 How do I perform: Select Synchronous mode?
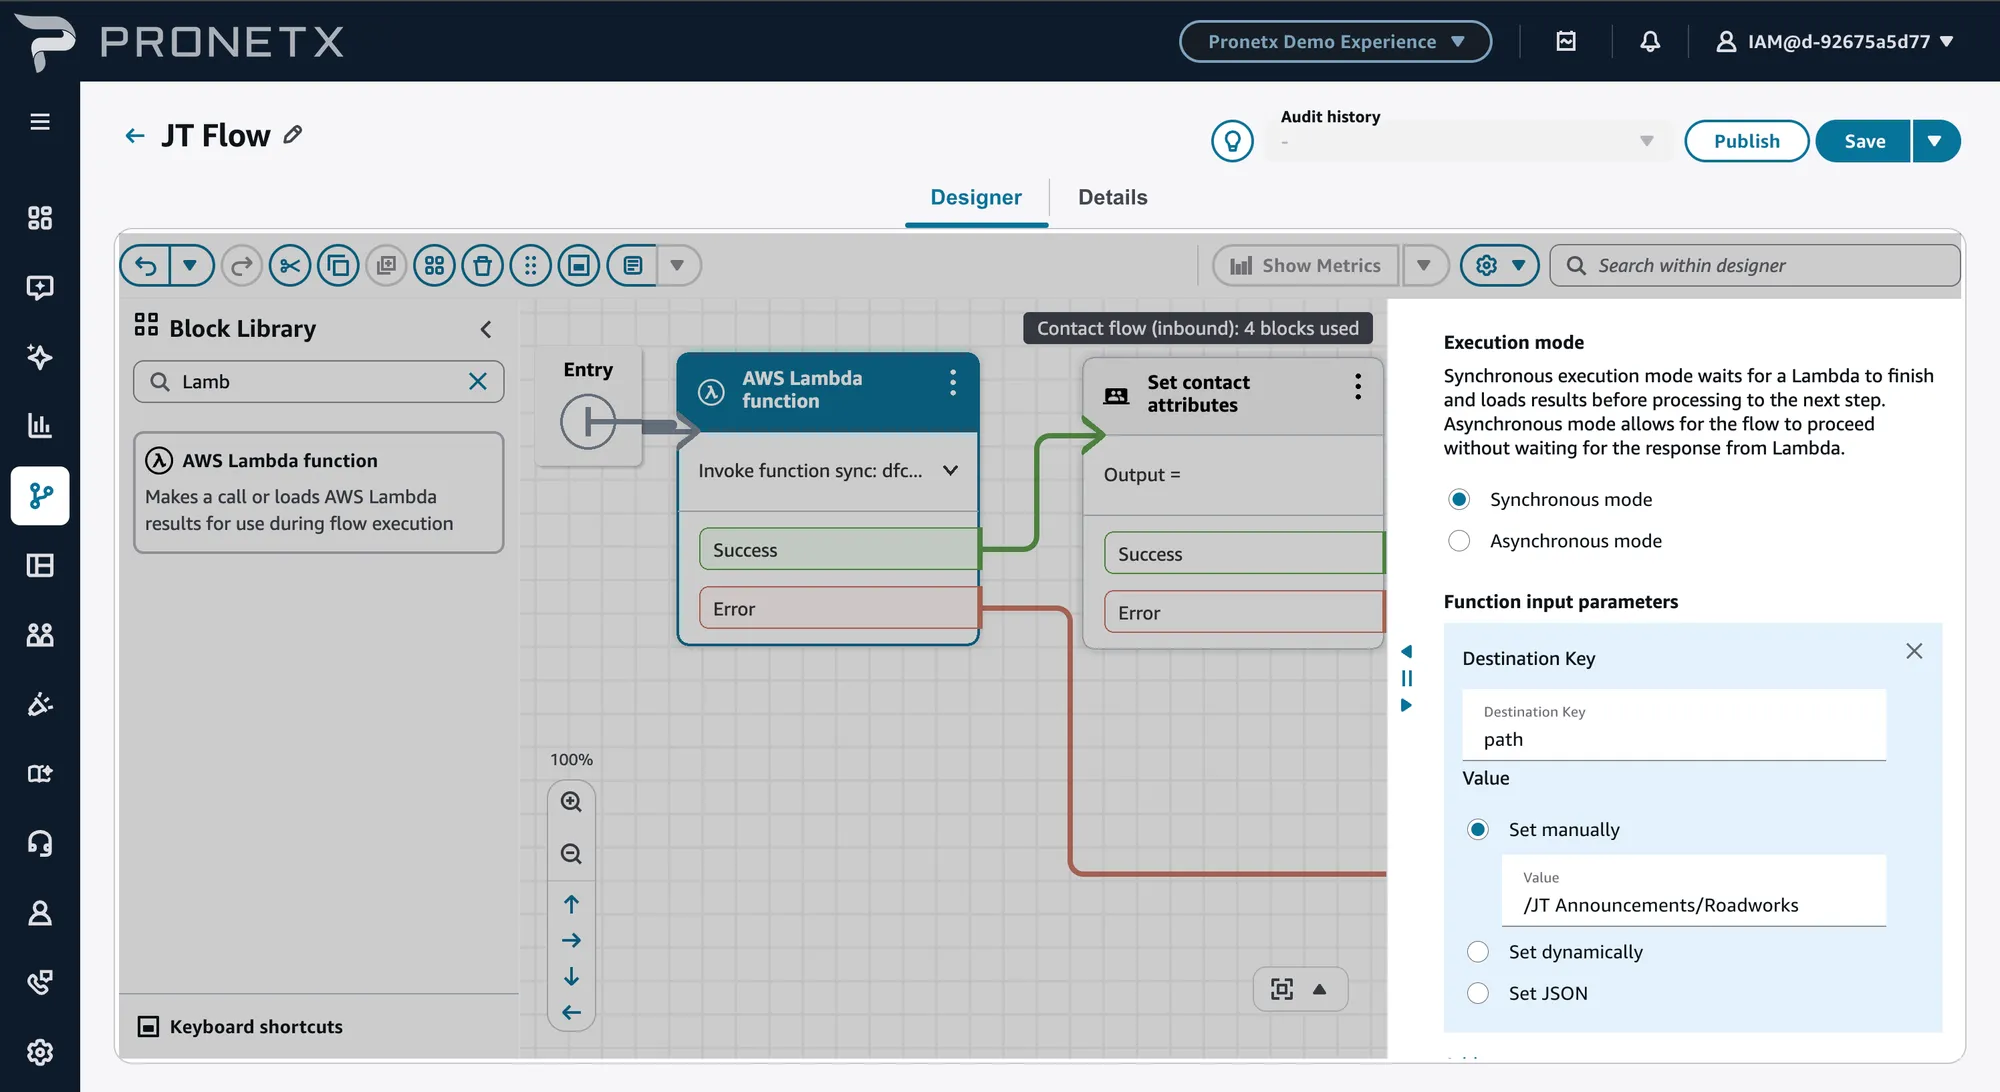1459,499
